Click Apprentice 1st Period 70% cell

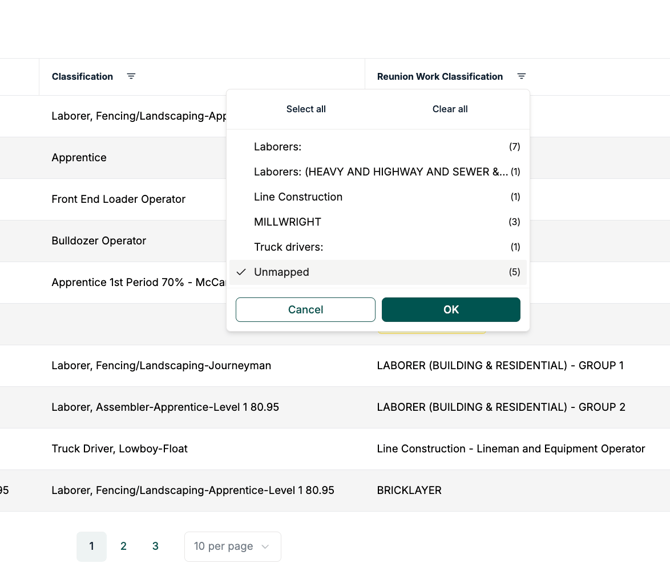[x=138, y=282]
